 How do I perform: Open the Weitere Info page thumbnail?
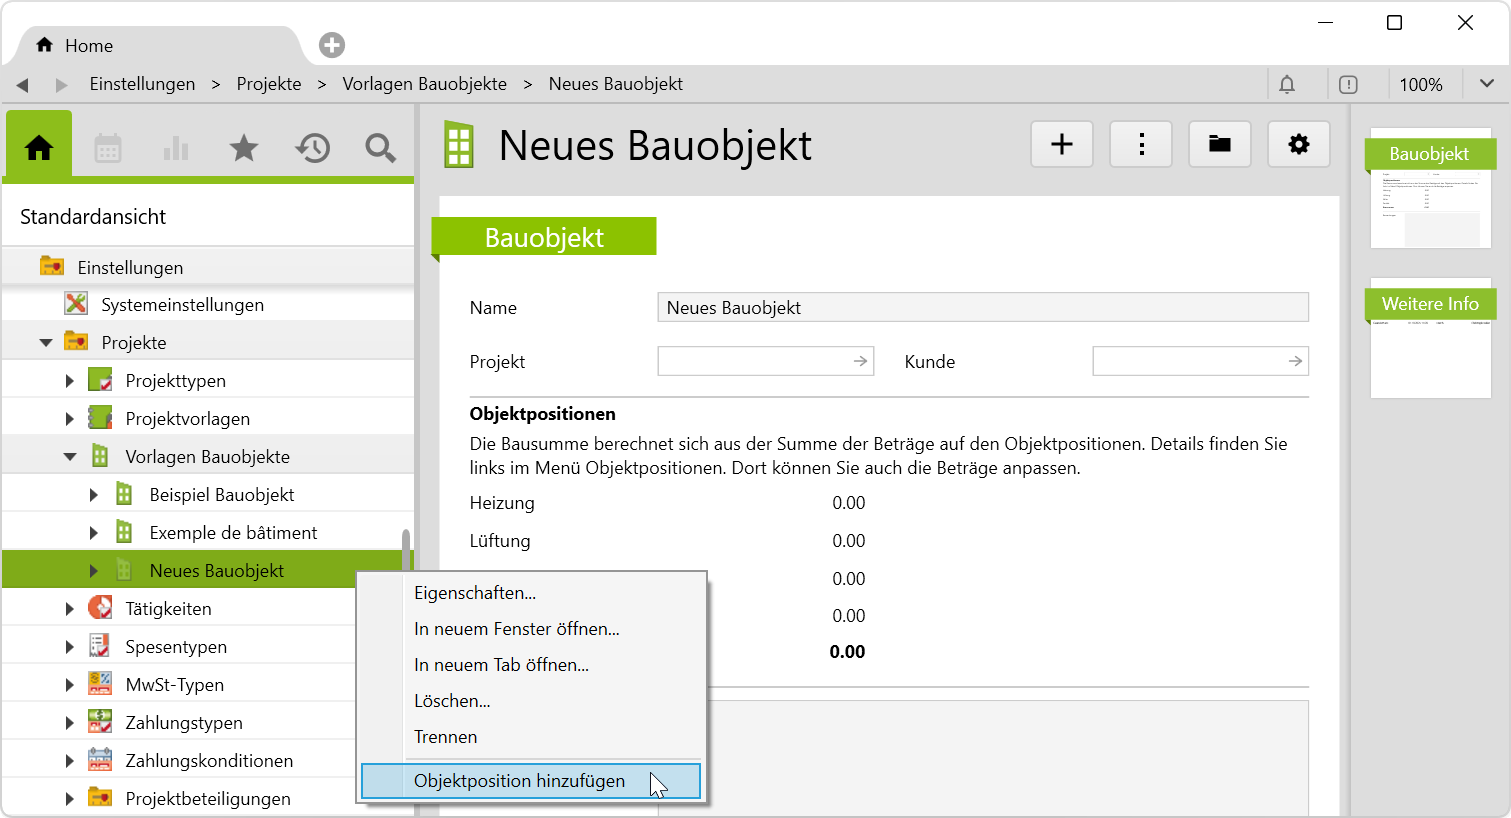tap(1430, 340)
